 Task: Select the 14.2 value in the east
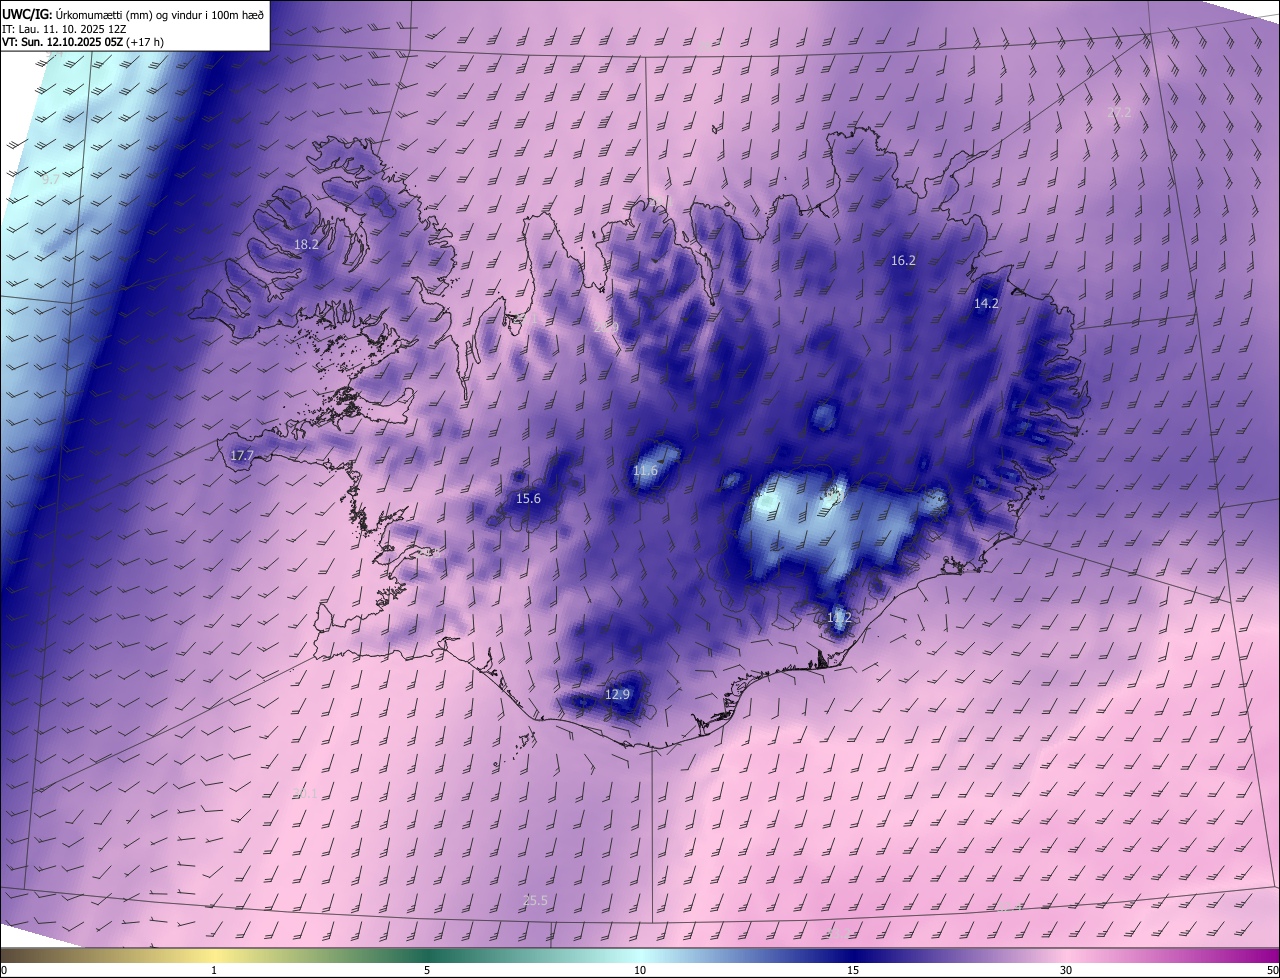coord(986,303)
